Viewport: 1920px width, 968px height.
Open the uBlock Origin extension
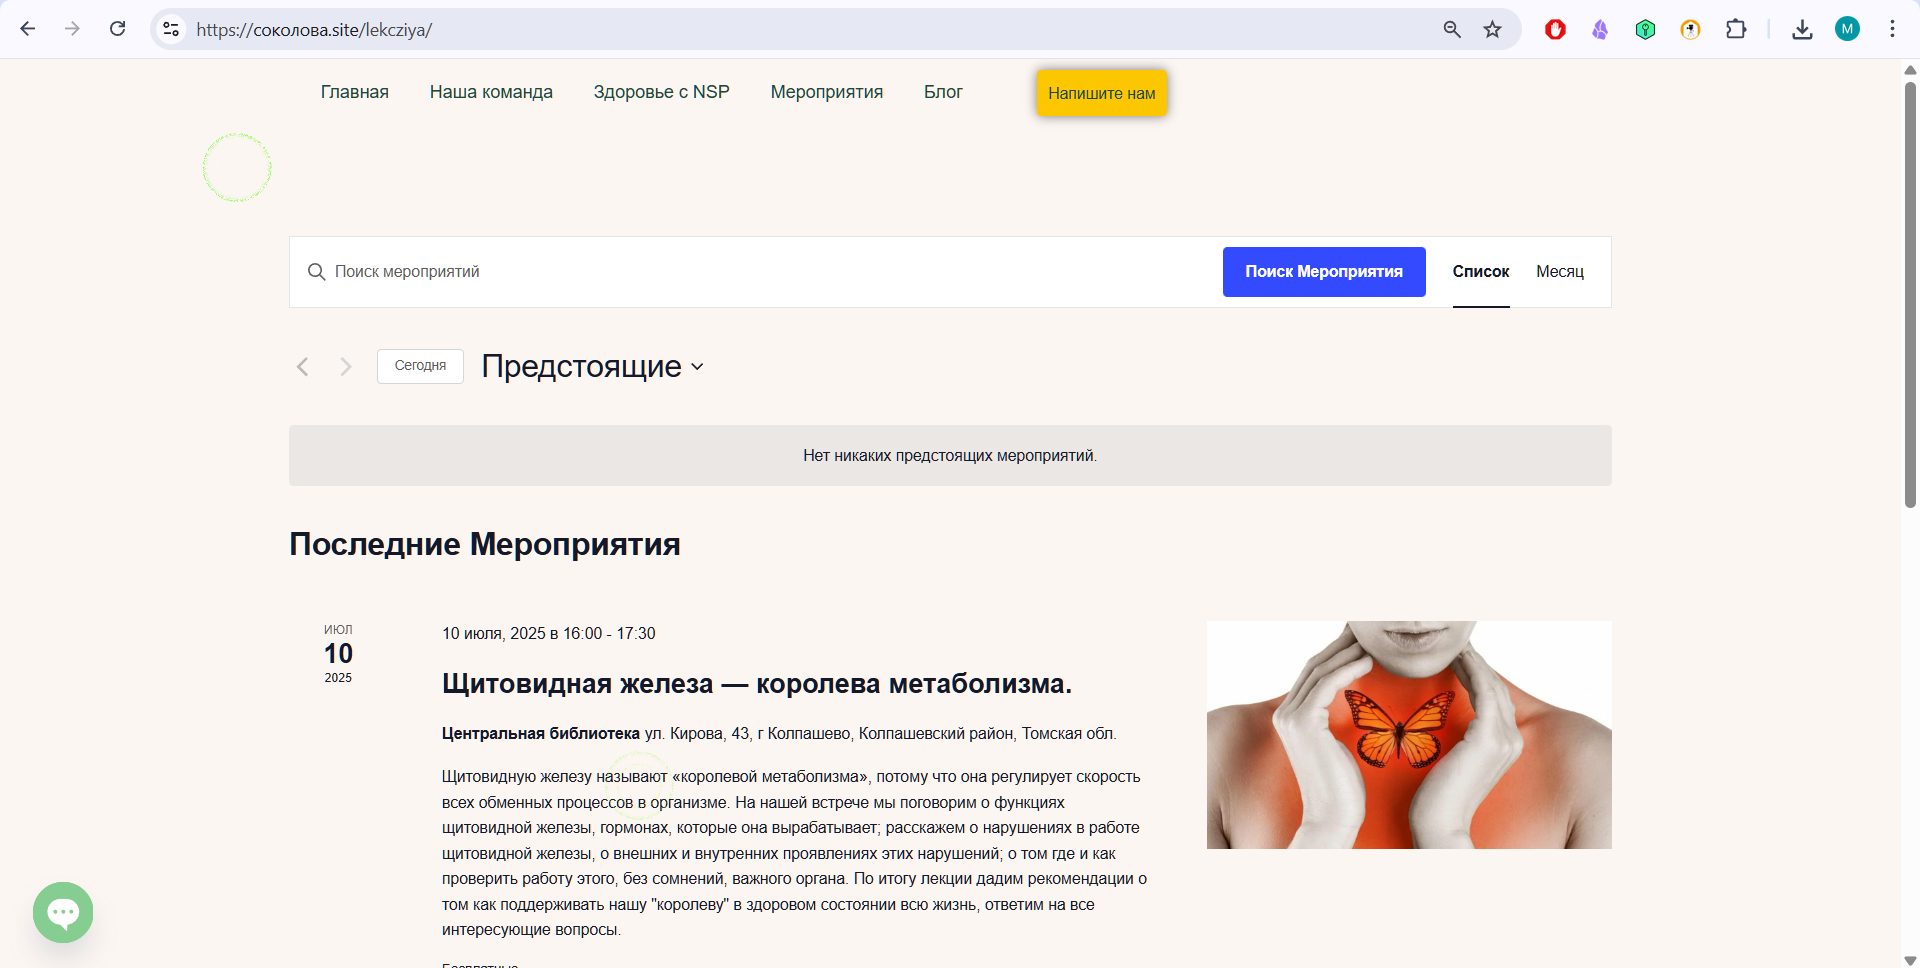(x=1554, y=29)
